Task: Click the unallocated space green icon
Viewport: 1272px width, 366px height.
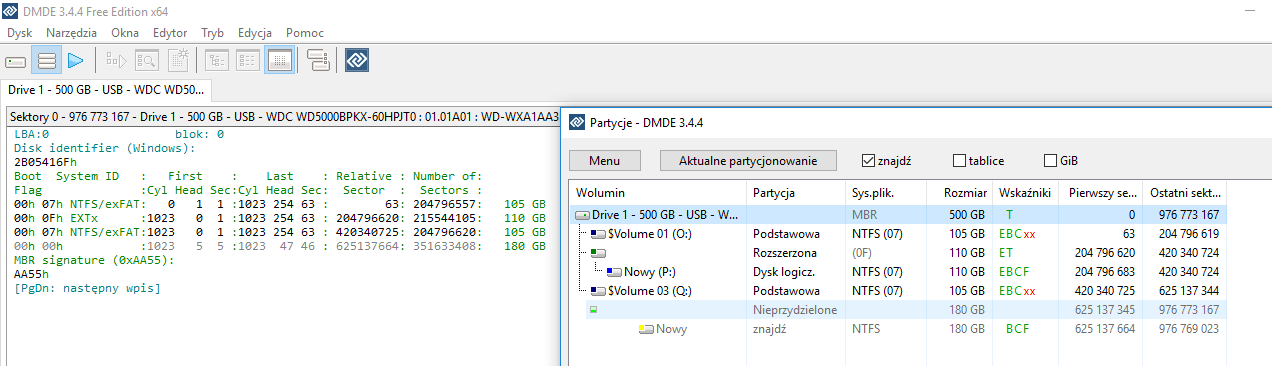Action: (592, 310)
